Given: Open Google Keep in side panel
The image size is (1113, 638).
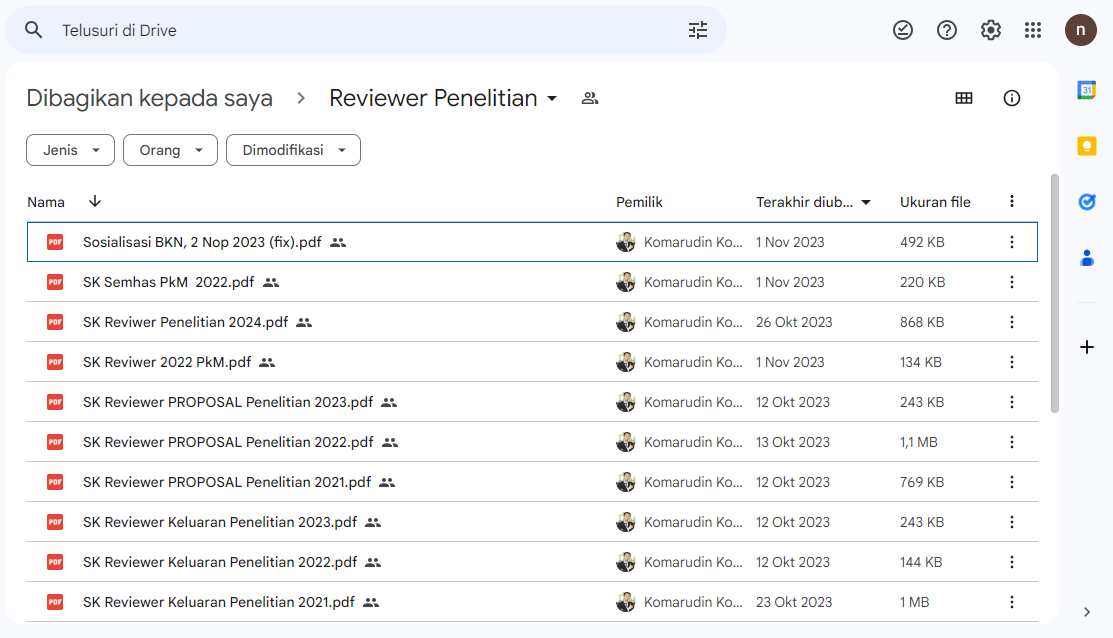Looking at the screenshot, I should click(1087, 146).
